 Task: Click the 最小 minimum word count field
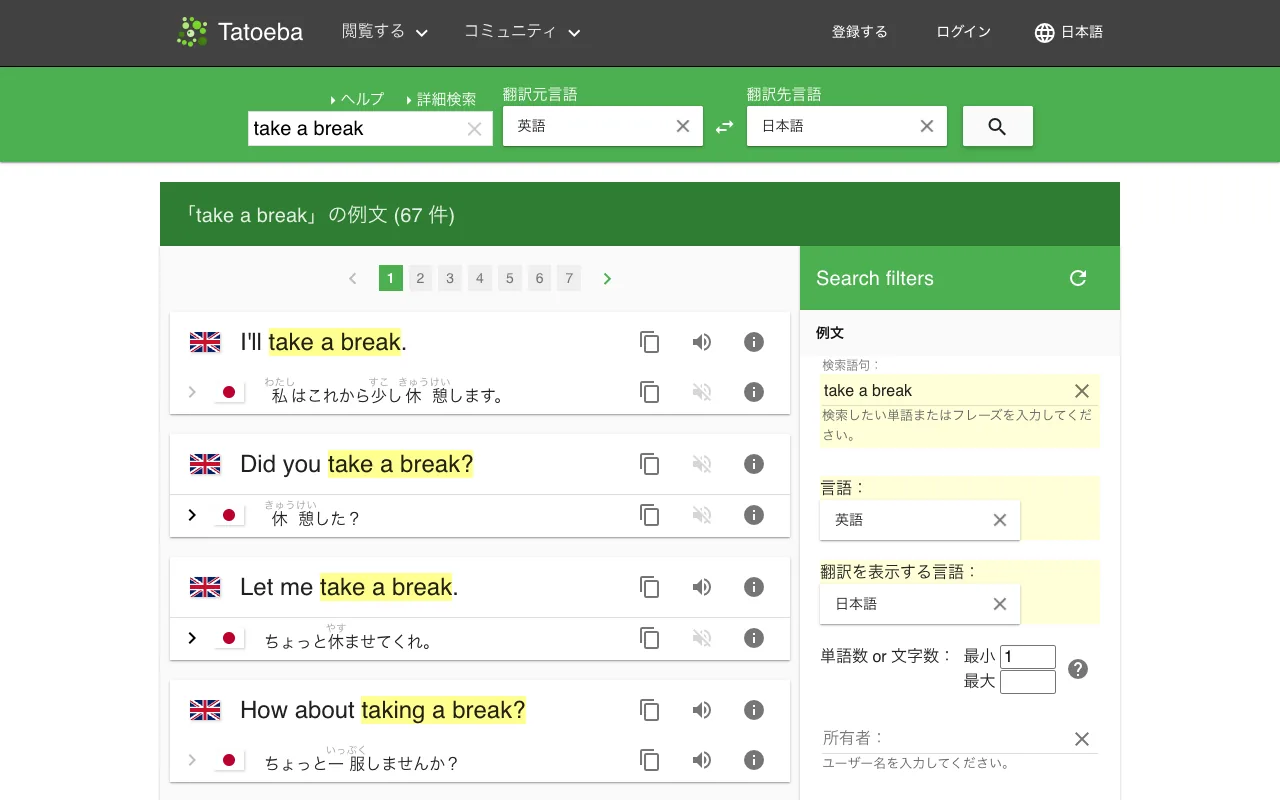[1028, 657]
